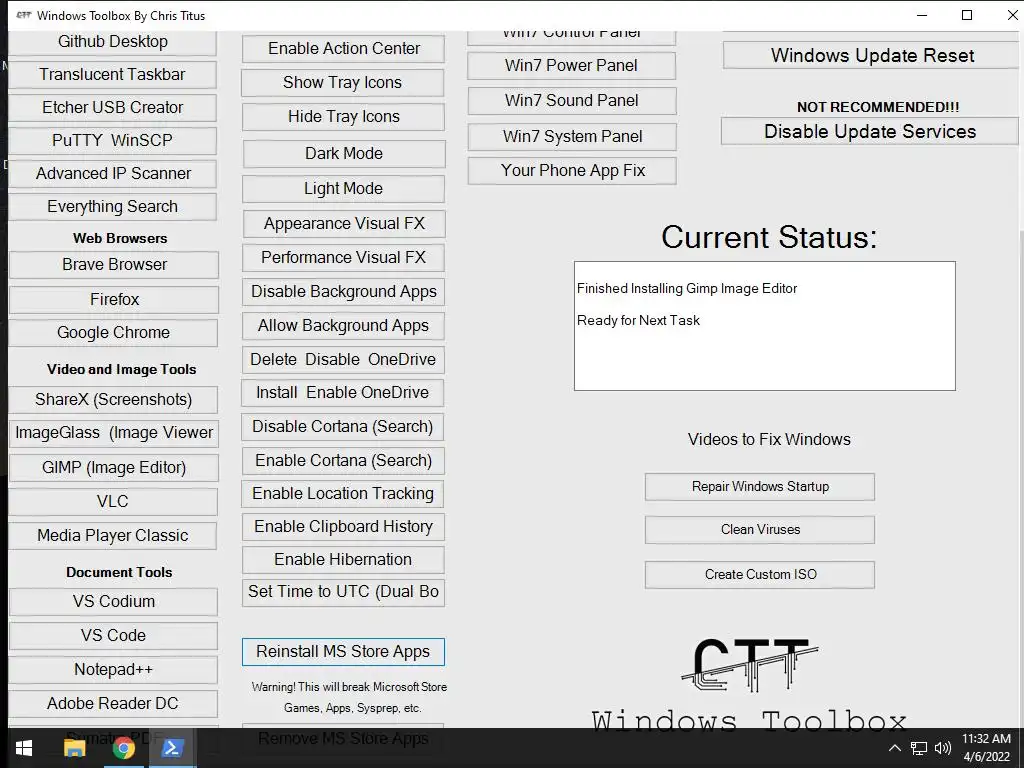Image resolution: width=1024 pixels, height=768 pixels.
Task: Run Your Phone App Fix
Action: tap(572, 171)
